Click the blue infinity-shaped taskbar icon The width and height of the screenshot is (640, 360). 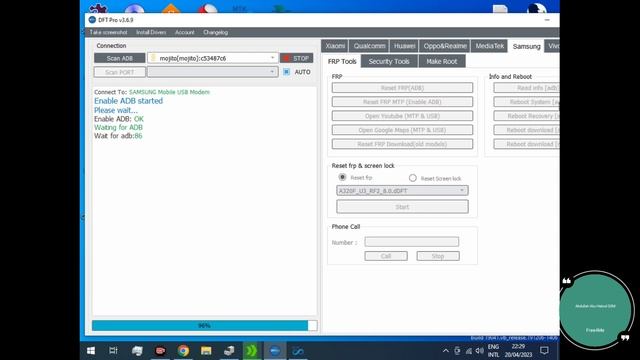point(298,351)
